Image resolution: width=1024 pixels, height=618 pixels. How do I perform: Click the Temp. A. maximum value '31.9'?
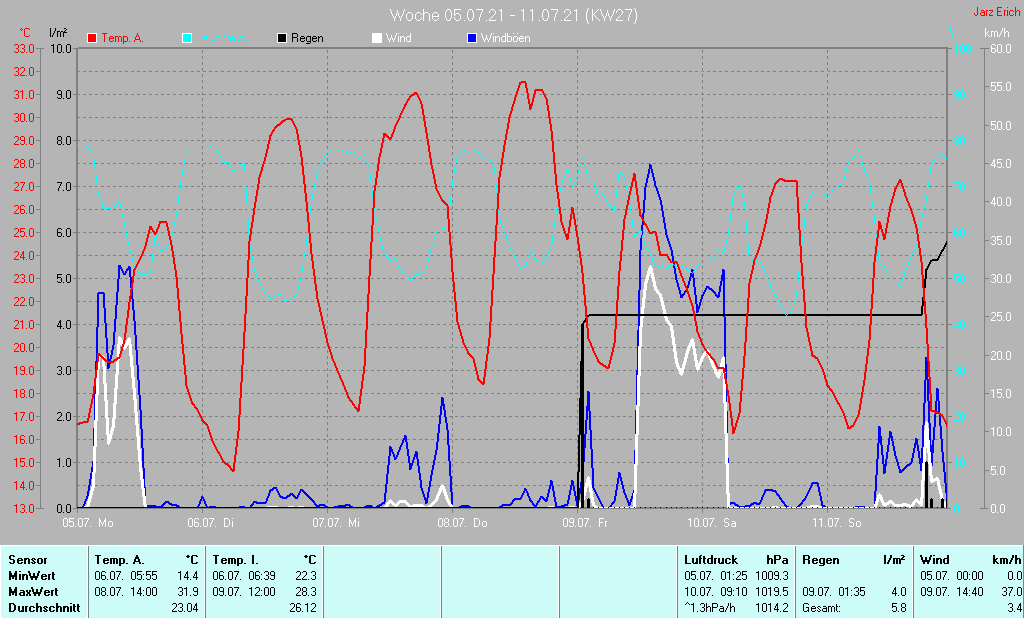click(187, 592)
